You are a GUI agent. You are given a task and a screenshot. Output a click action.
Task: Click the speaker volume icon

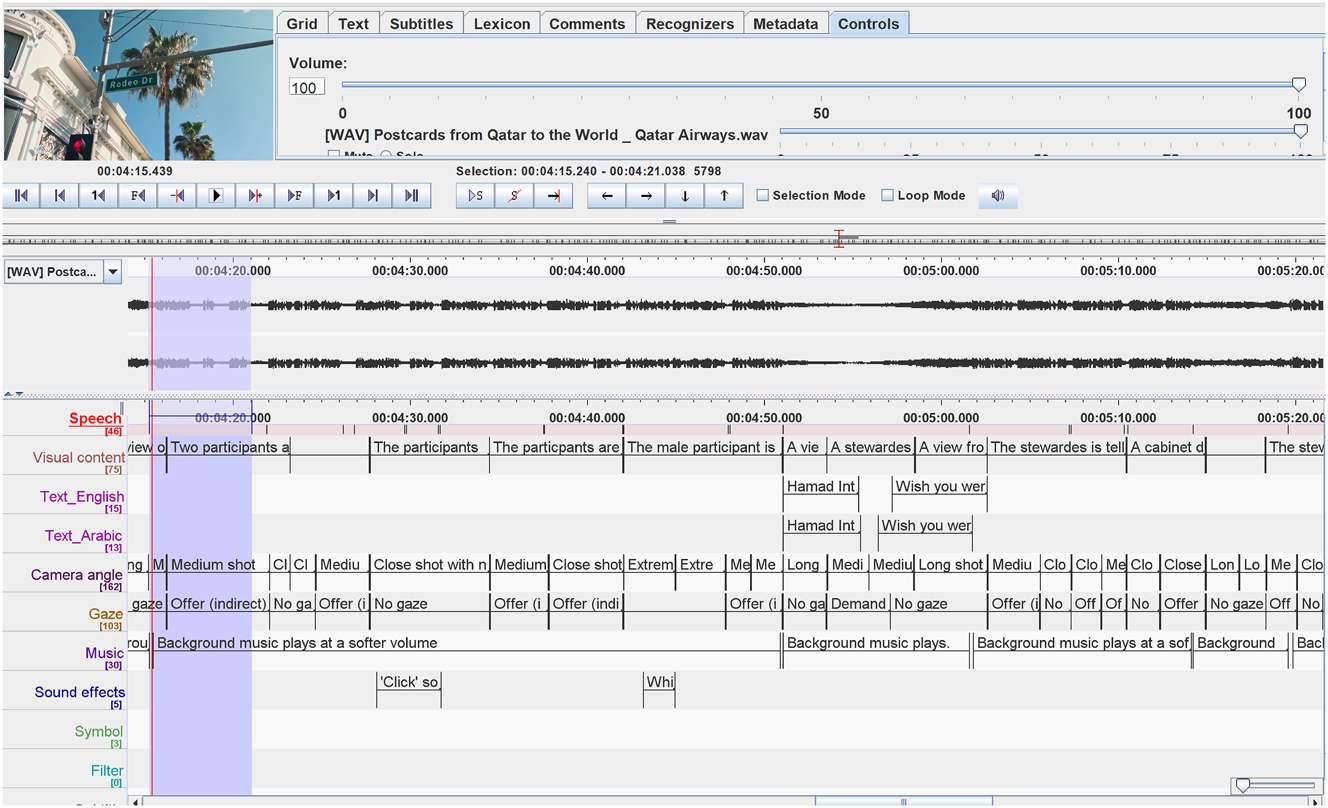pyautogui.click(x=998, y=196)
